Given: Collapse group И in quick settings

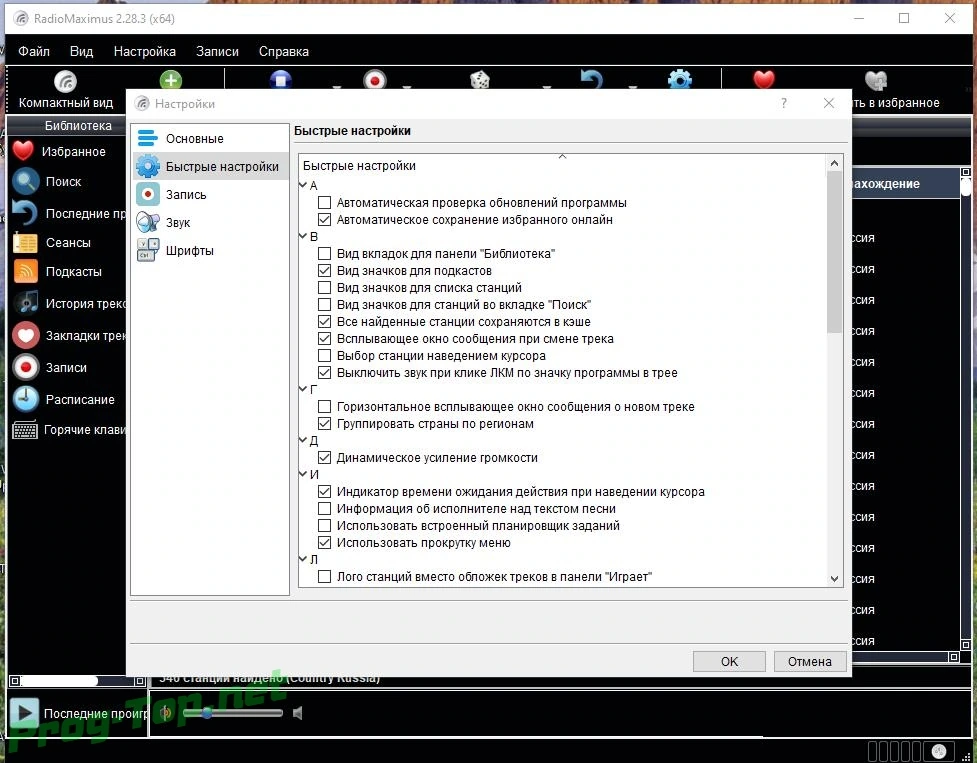Looking at the screenshot, I should pyautogui.click(x=303, y=474).
